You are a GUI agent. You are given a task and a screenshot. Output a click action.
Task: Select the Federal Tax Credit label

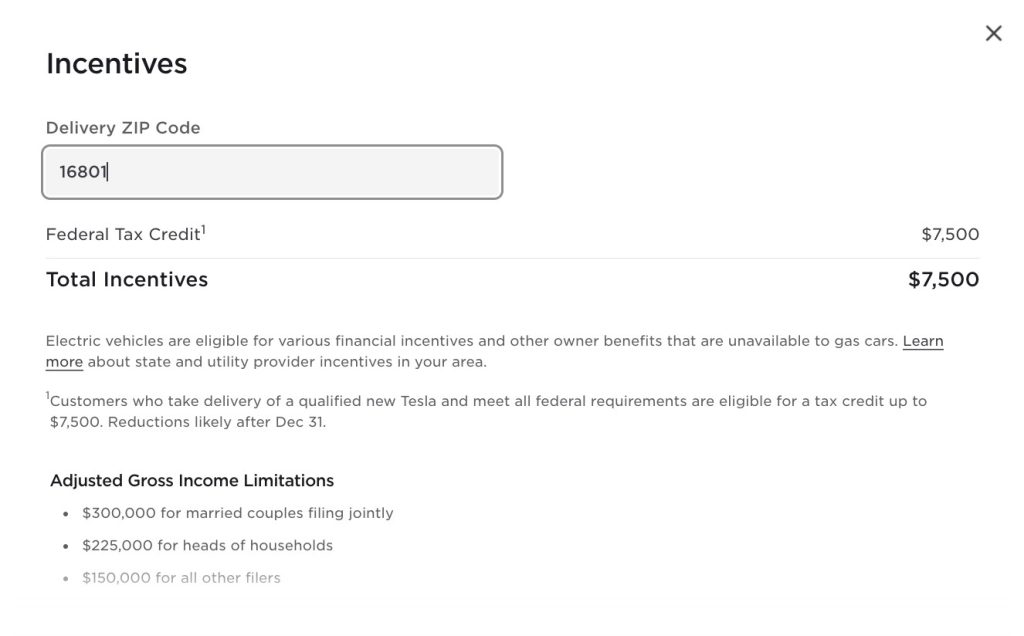click(x=123, y=234)
